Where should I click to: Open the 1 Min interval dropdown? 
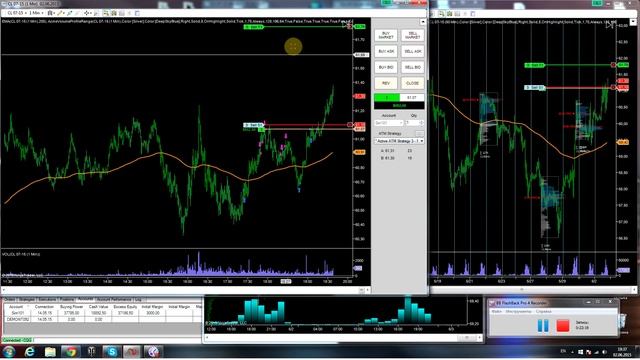tap(36, 13)
